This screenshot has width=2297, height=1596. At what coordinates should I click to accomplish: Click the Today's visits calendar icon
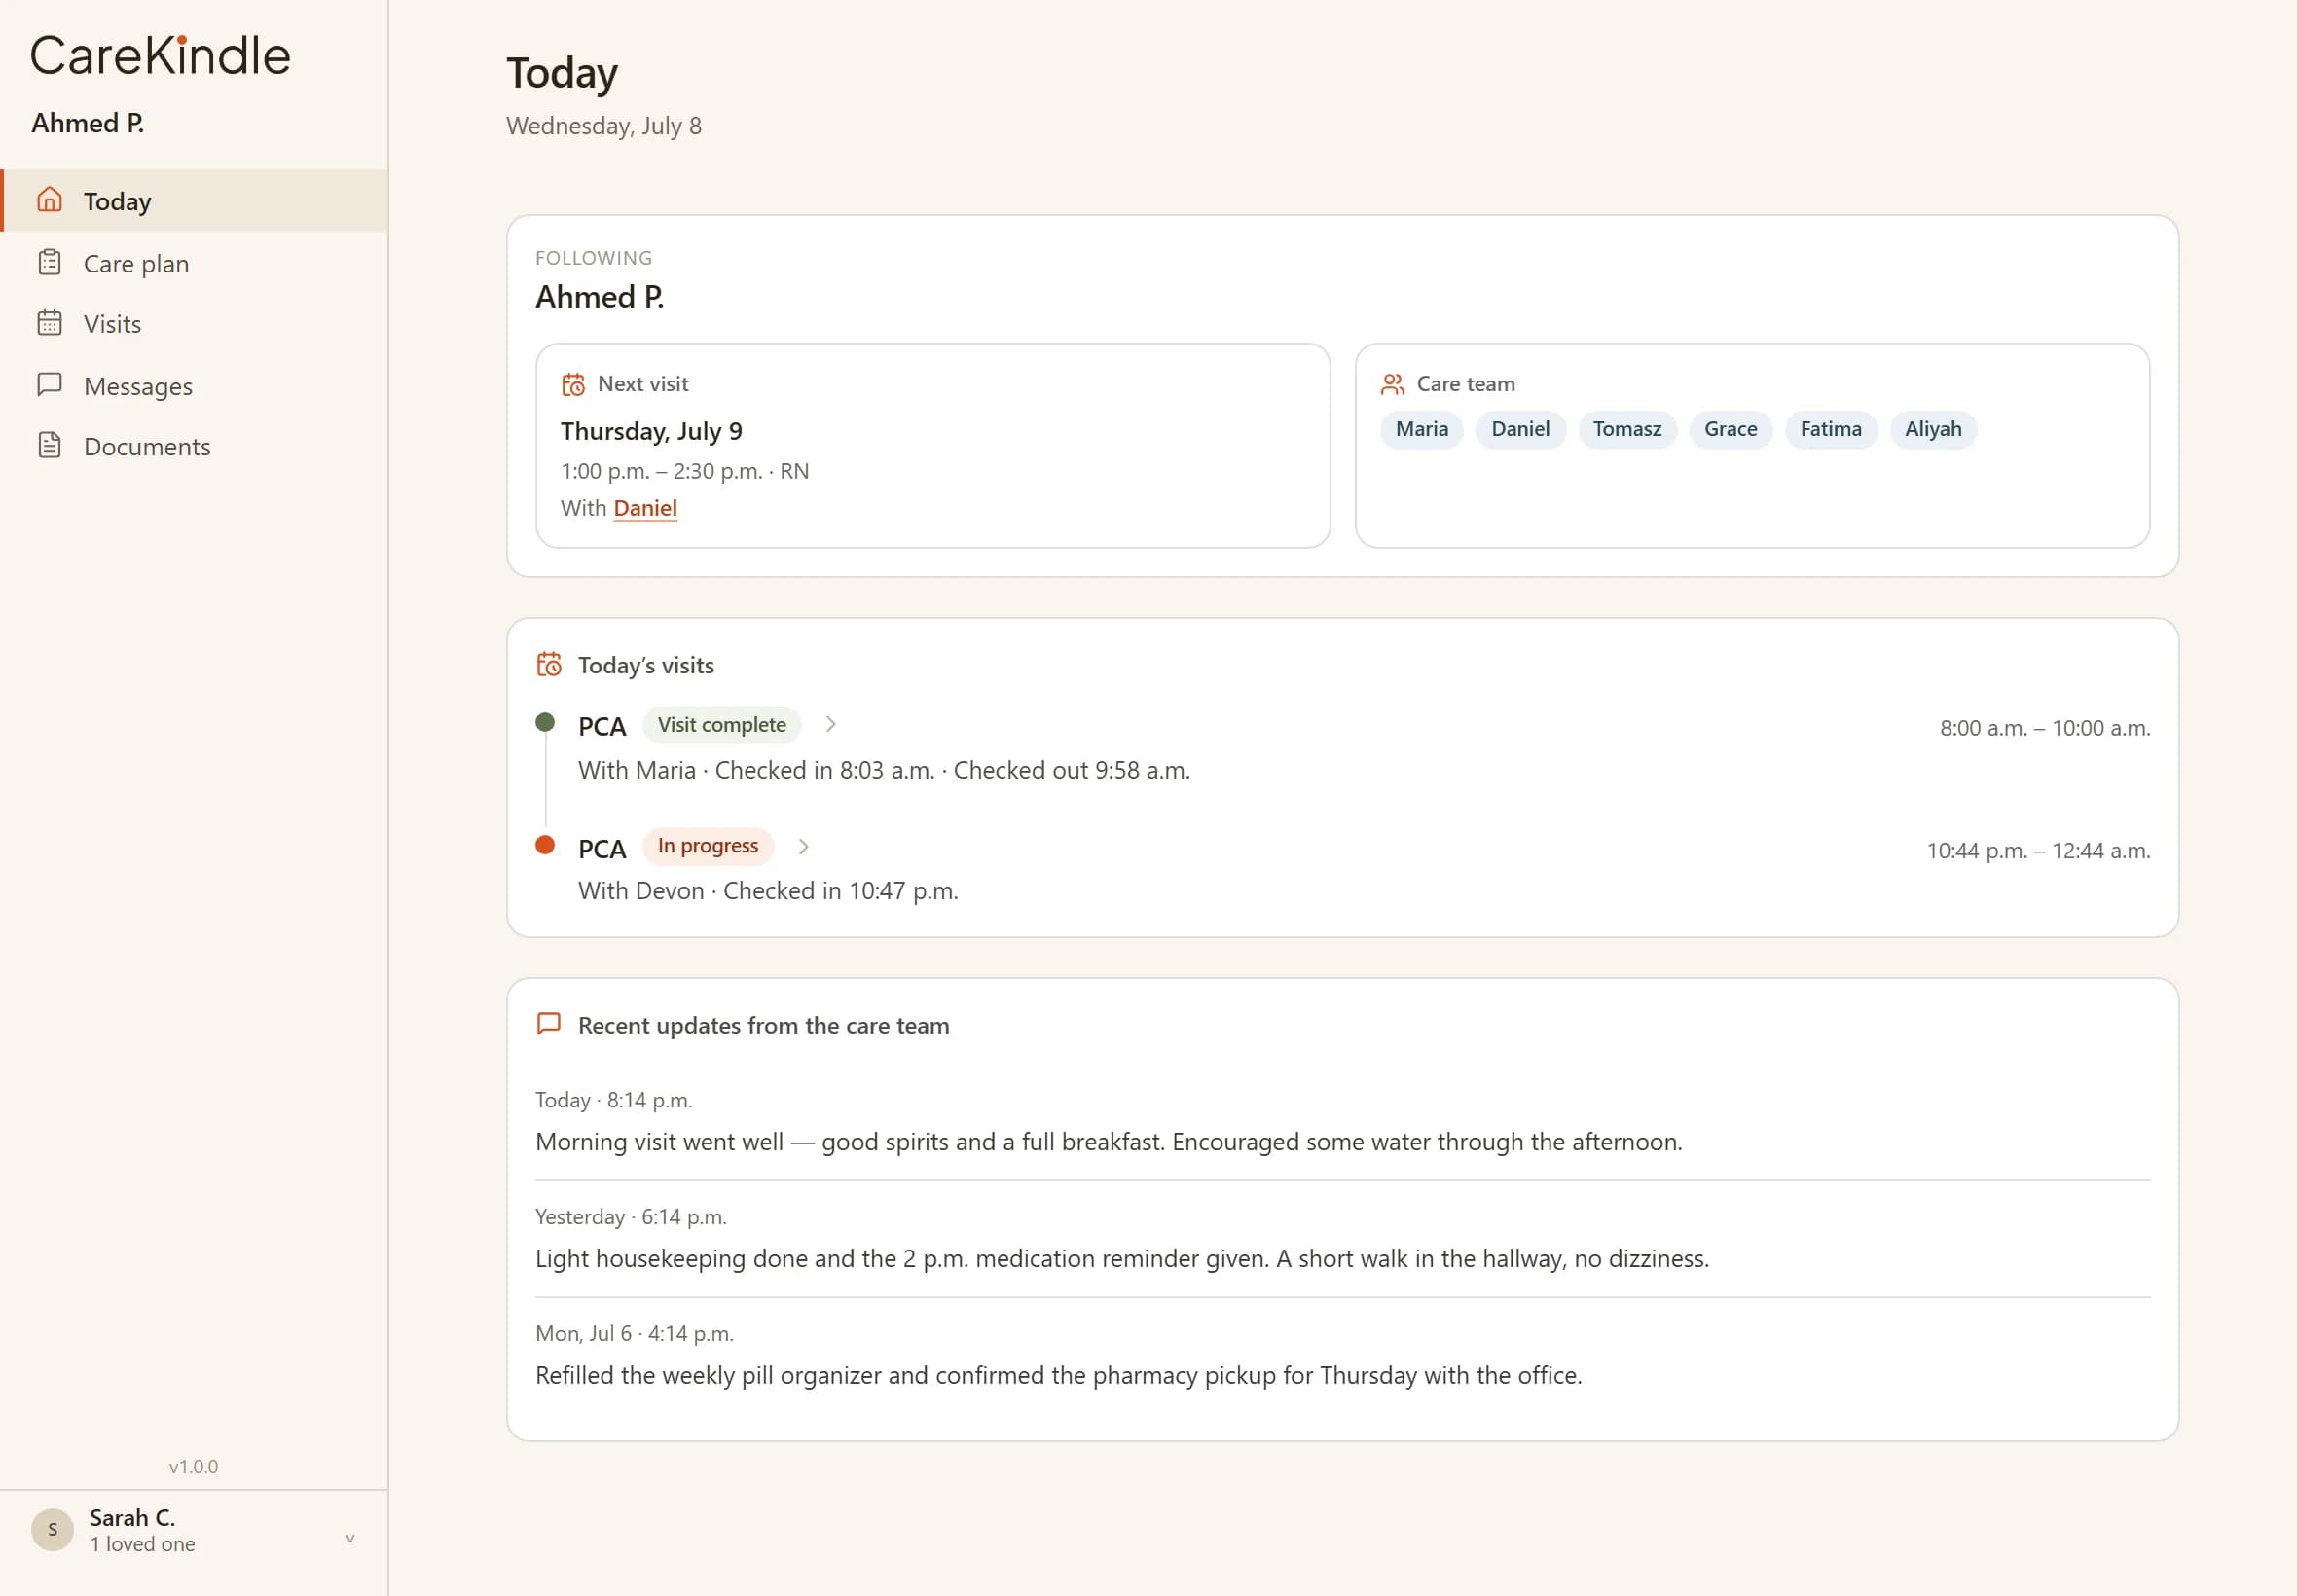548,664
